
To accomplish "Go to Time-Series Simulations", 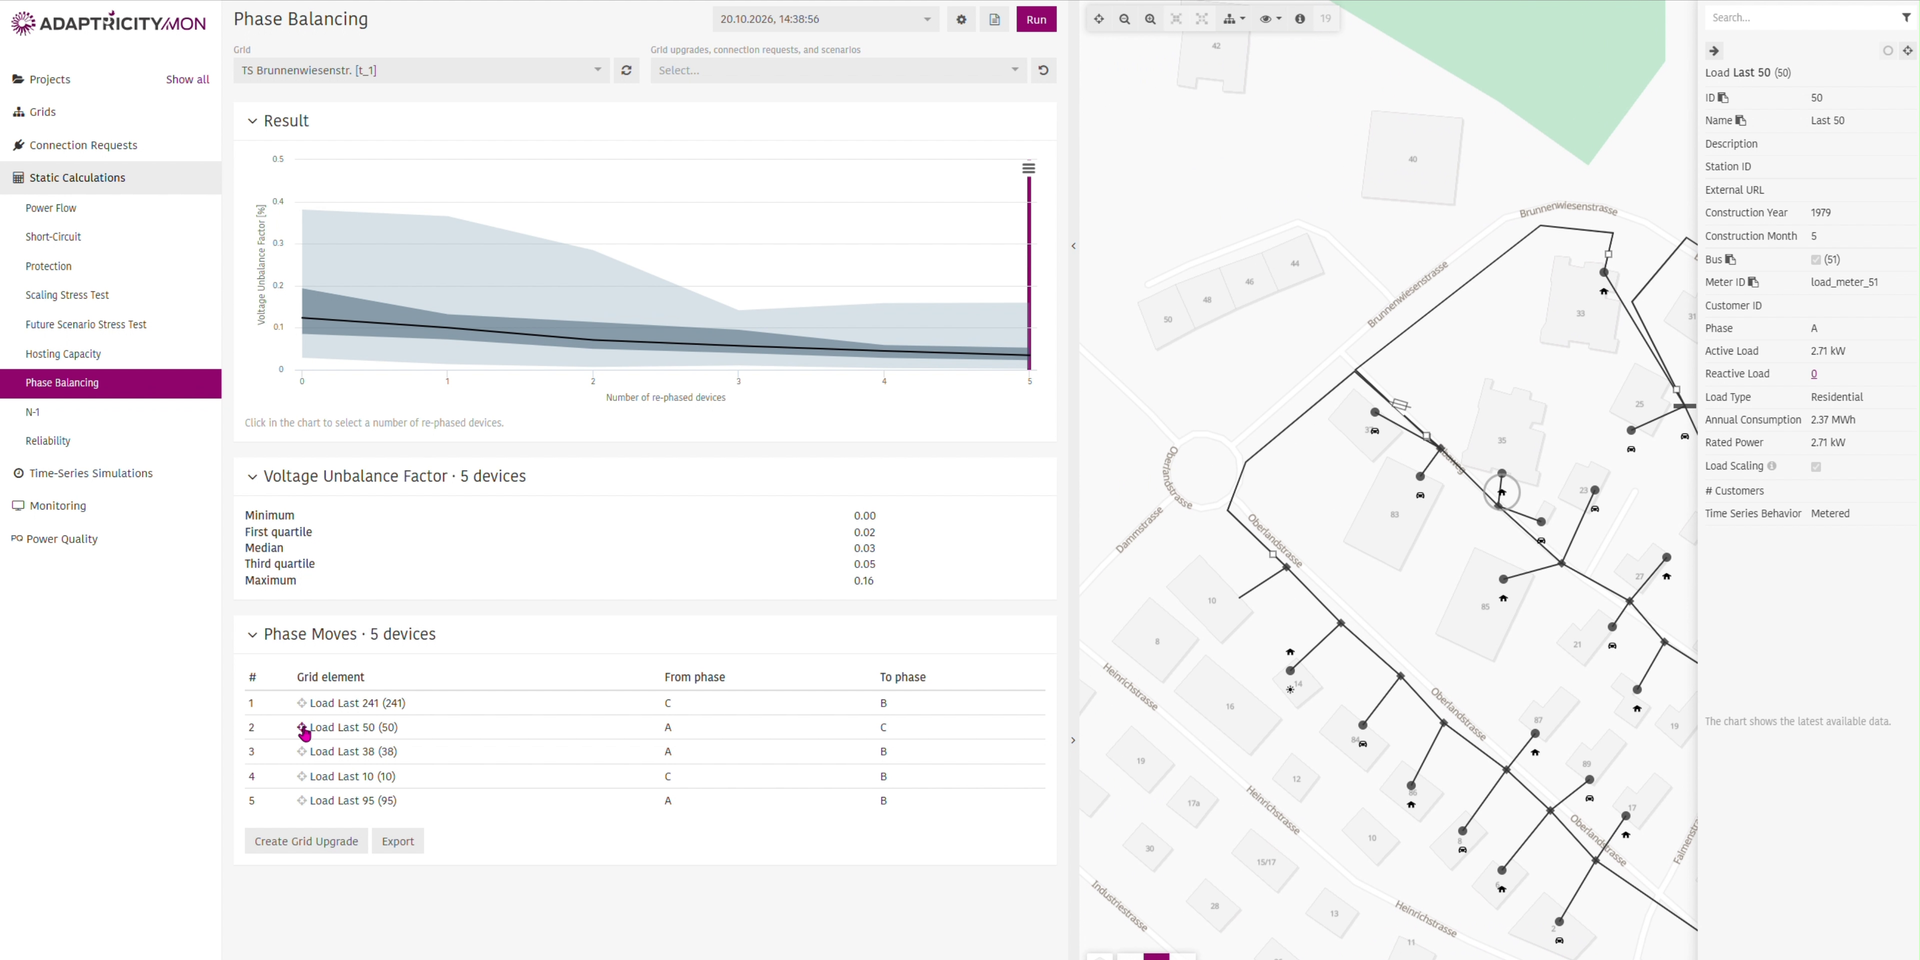I will 91,473.
